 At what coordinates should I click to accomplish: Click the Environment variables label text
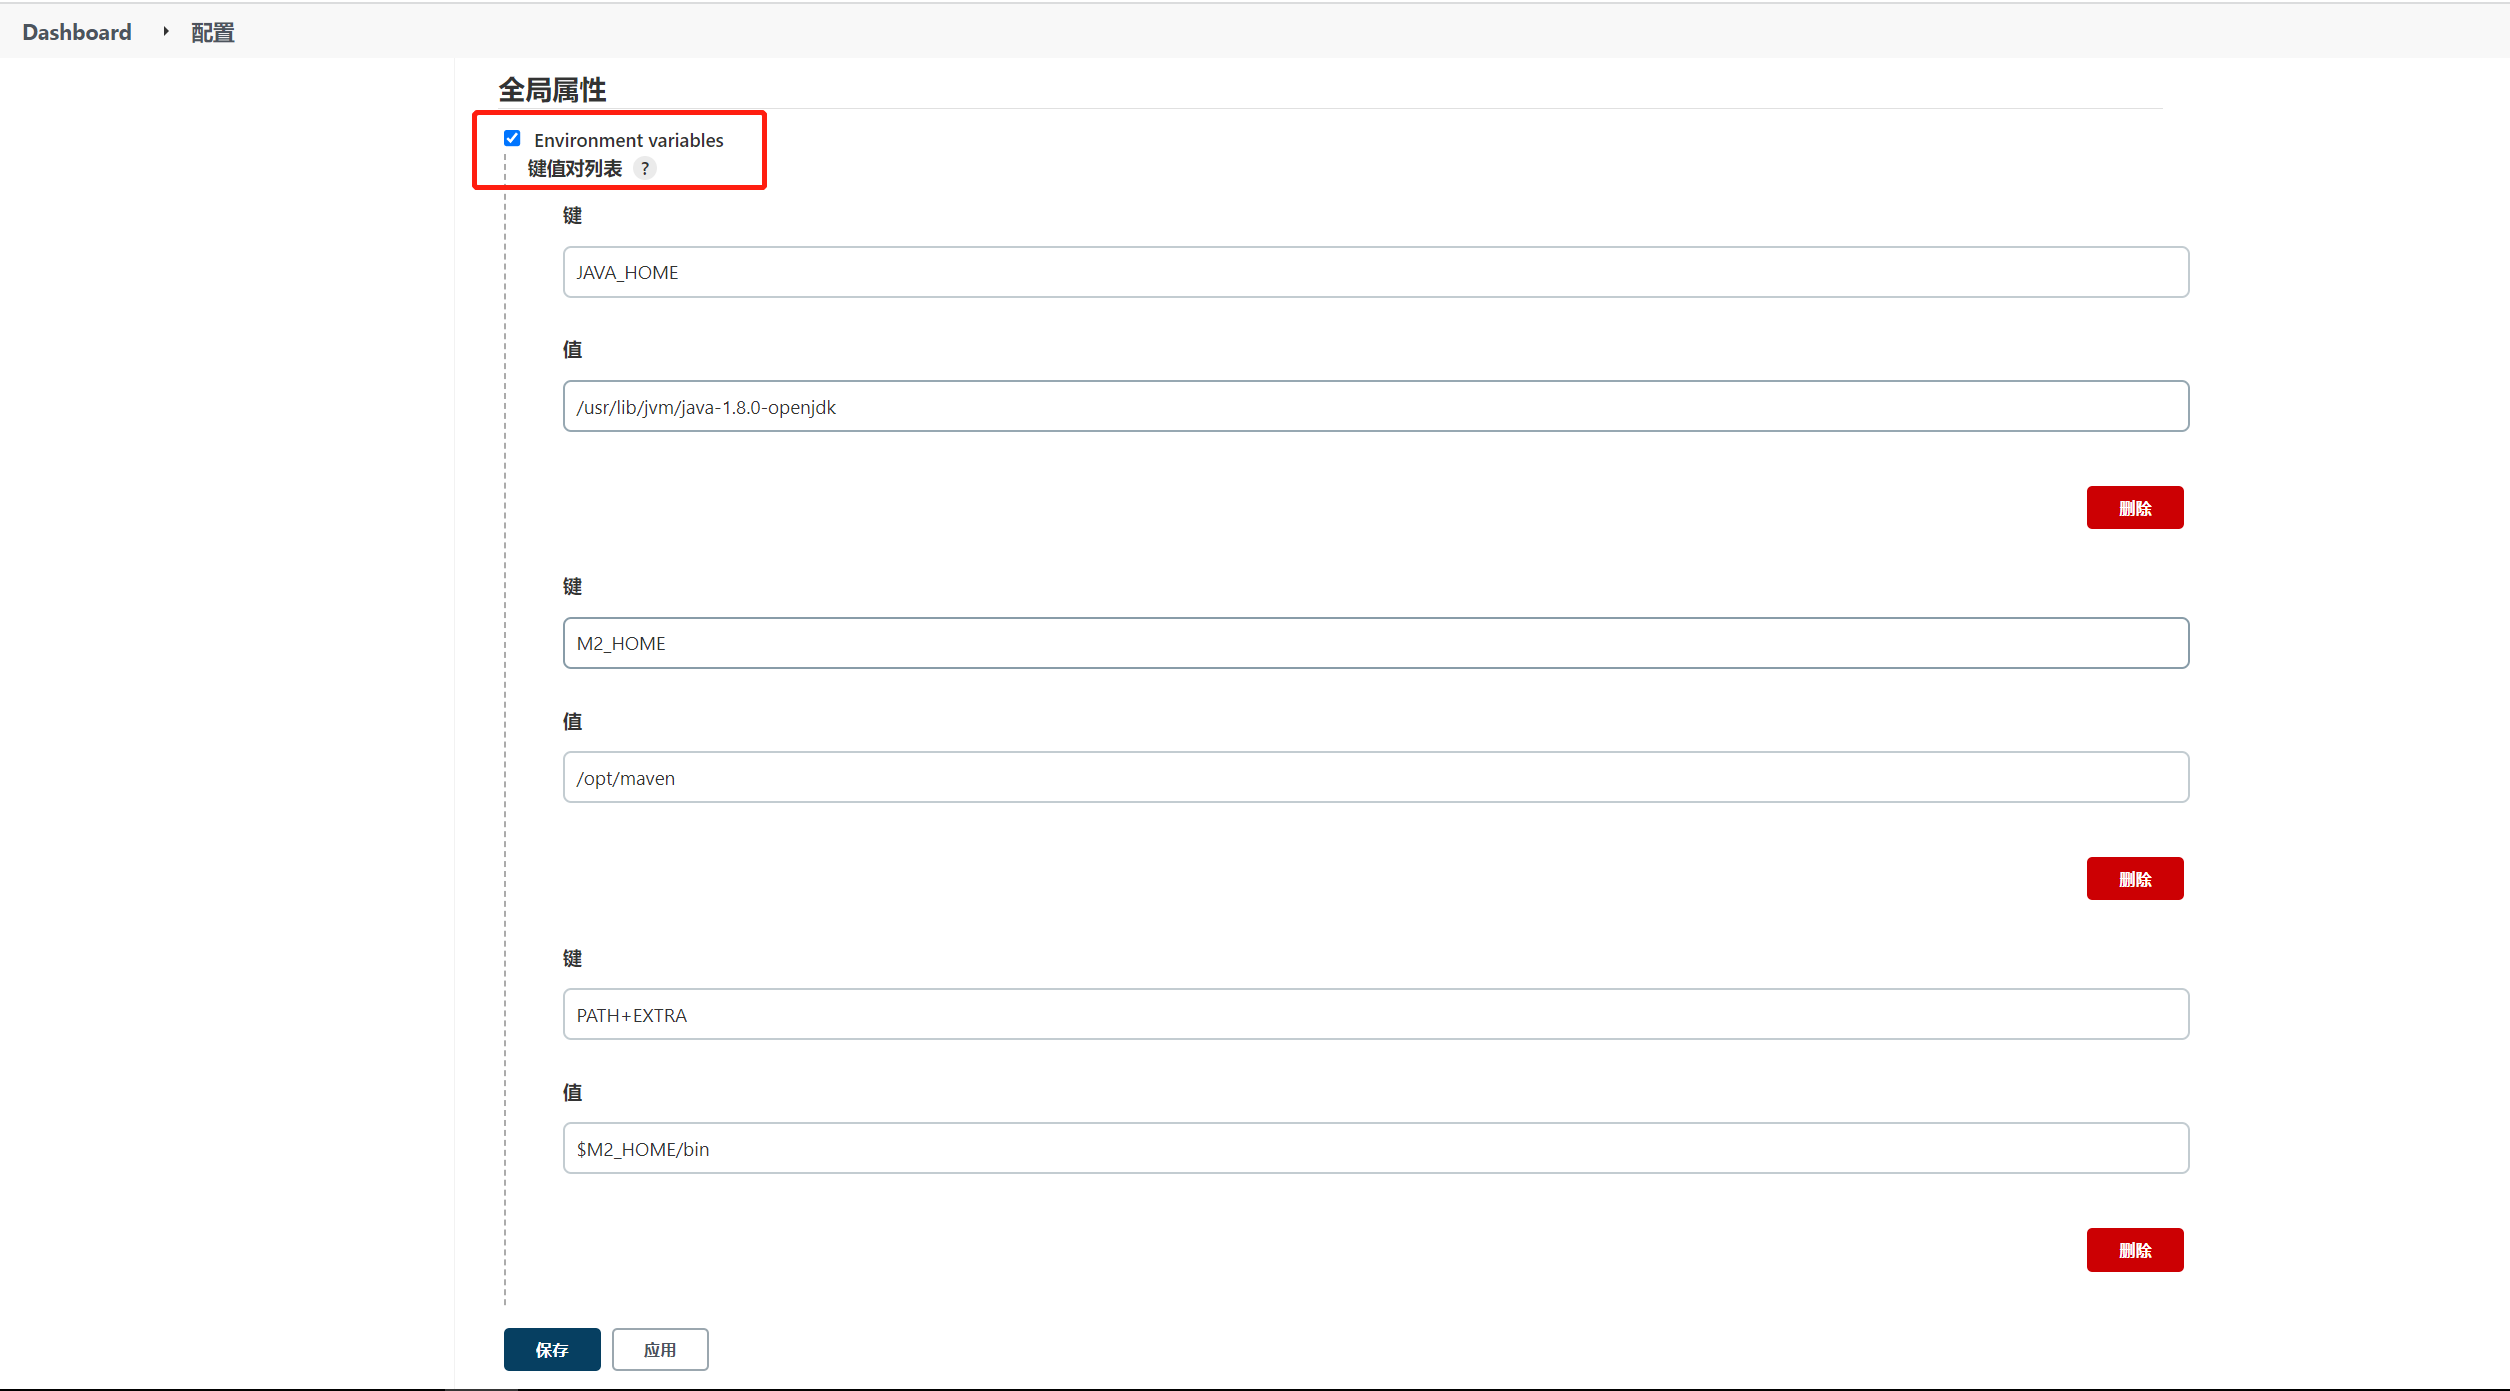pos(629,140)
